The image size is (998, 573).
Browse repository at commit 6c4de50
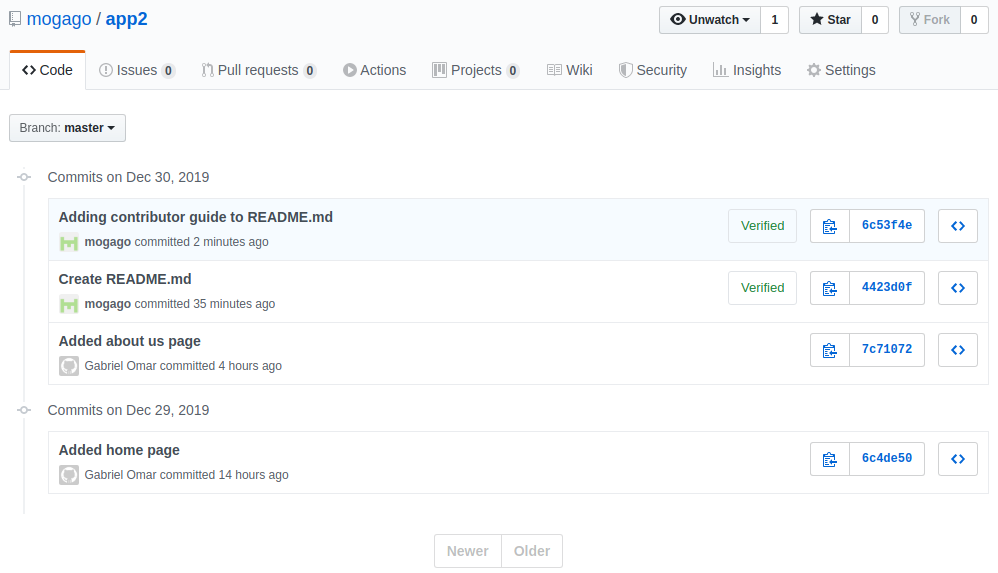[x=957, y=459]
